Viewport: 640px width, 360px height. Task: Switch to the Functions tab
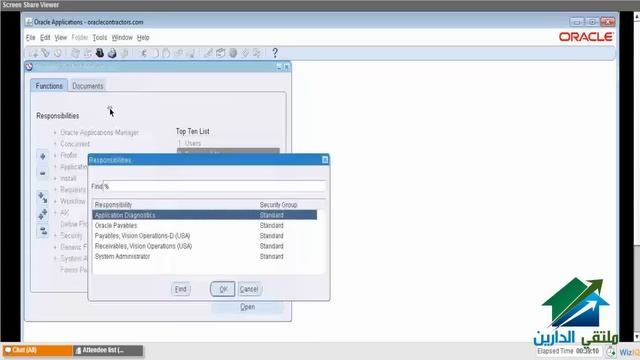tap(49, 86)
